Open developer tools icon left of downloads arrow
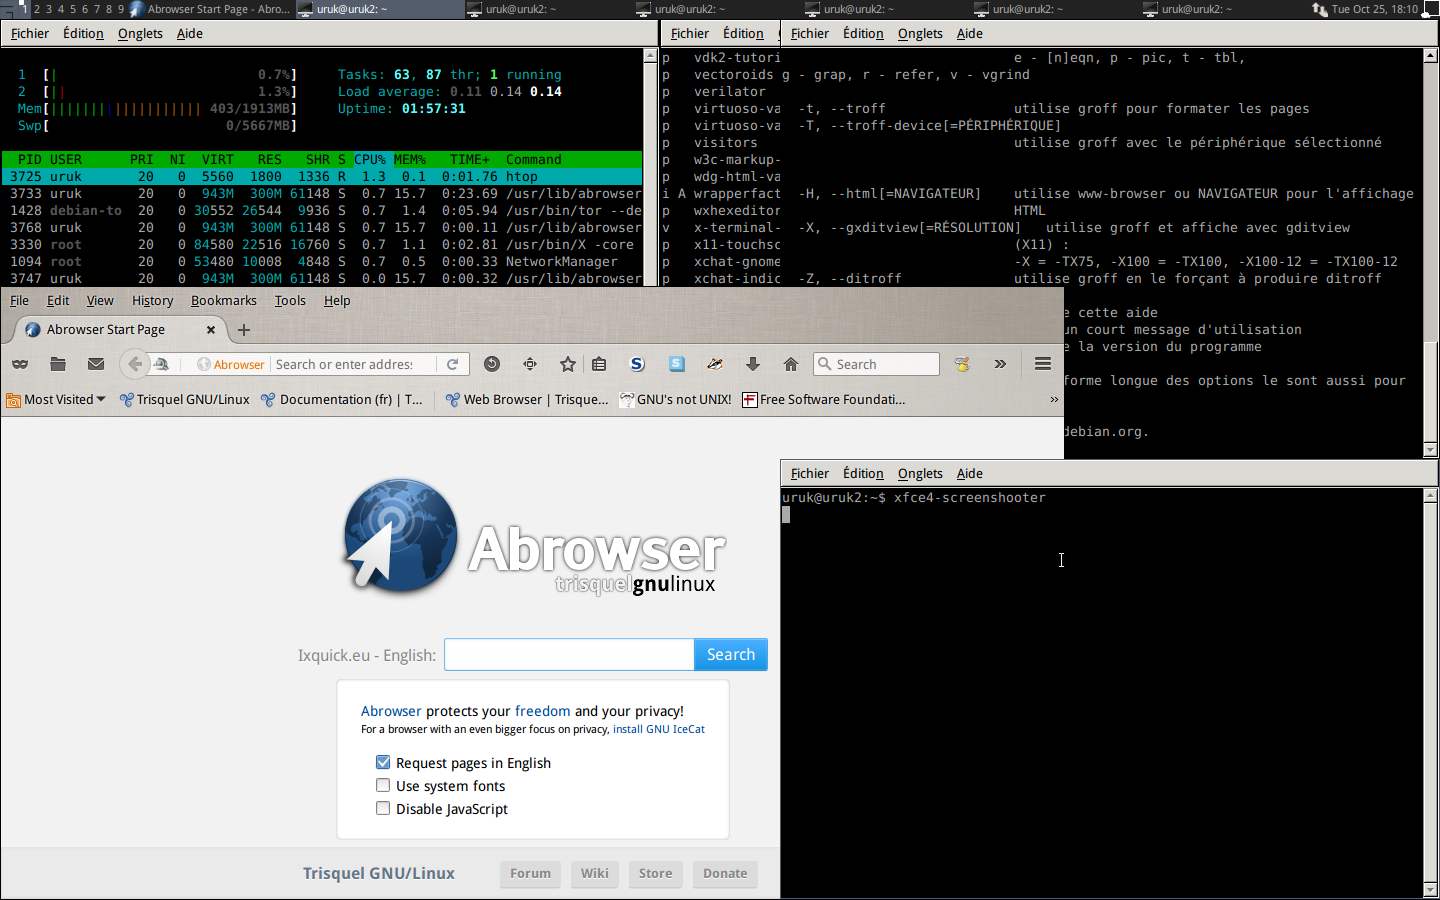1440x900 pixels. (x=715, y=364)
